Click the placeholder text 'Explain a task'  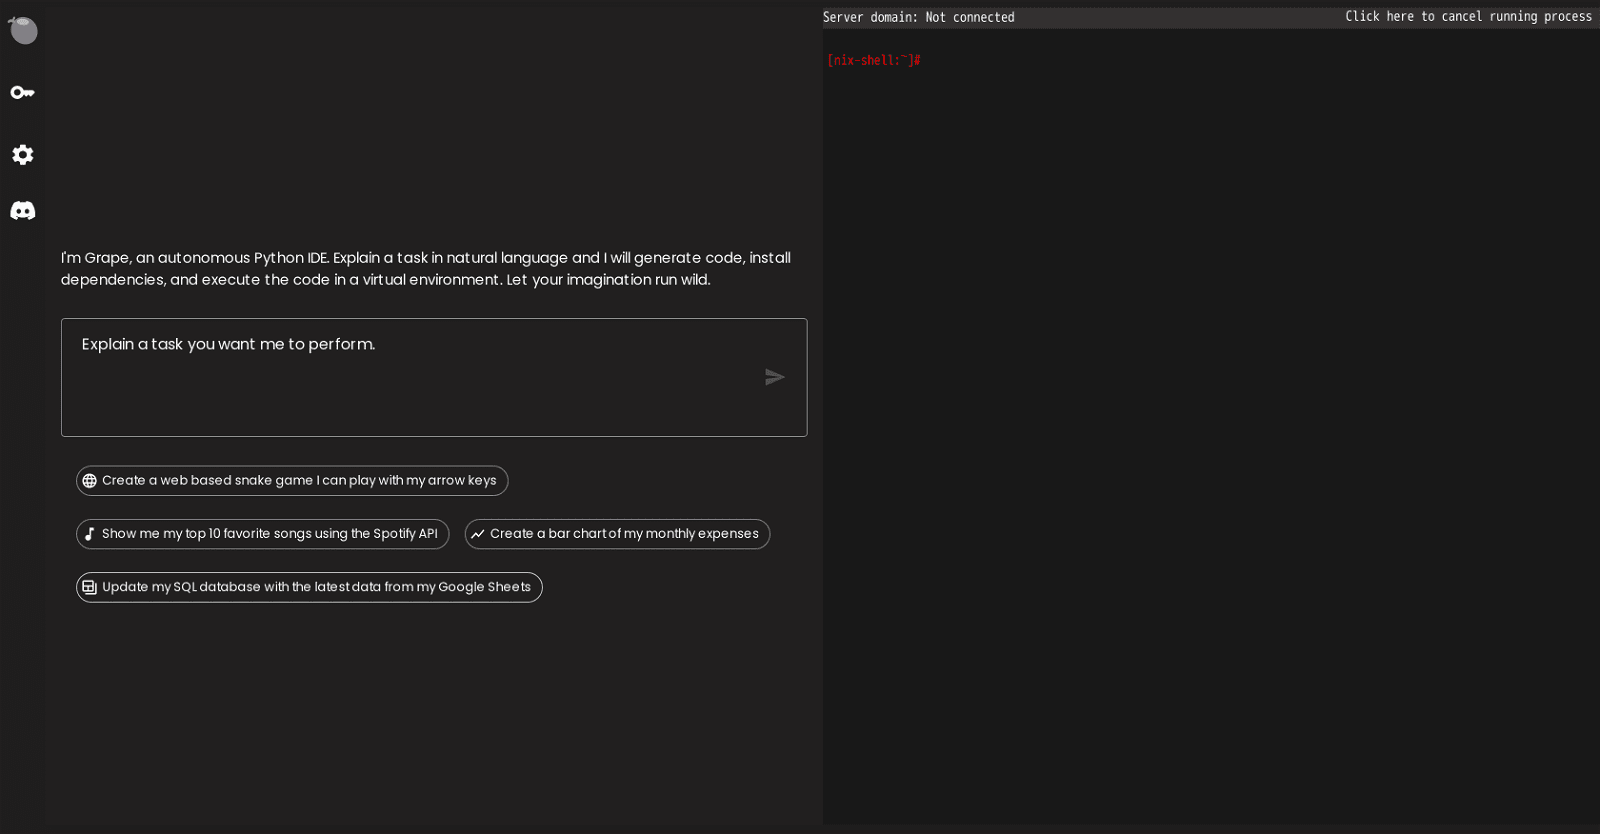228,345
